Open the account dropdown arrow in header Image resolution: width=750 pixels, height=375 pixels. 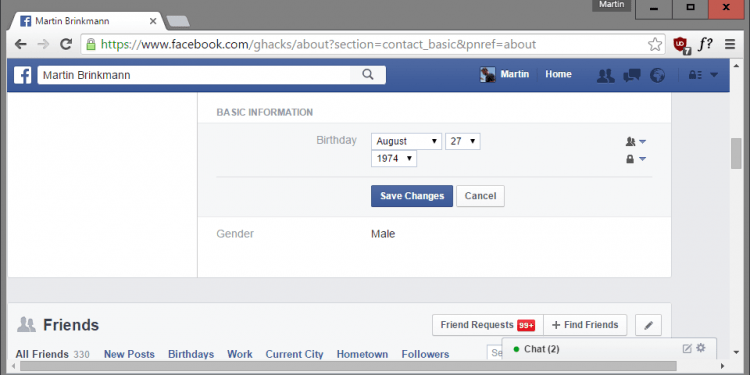pos(714,75)
